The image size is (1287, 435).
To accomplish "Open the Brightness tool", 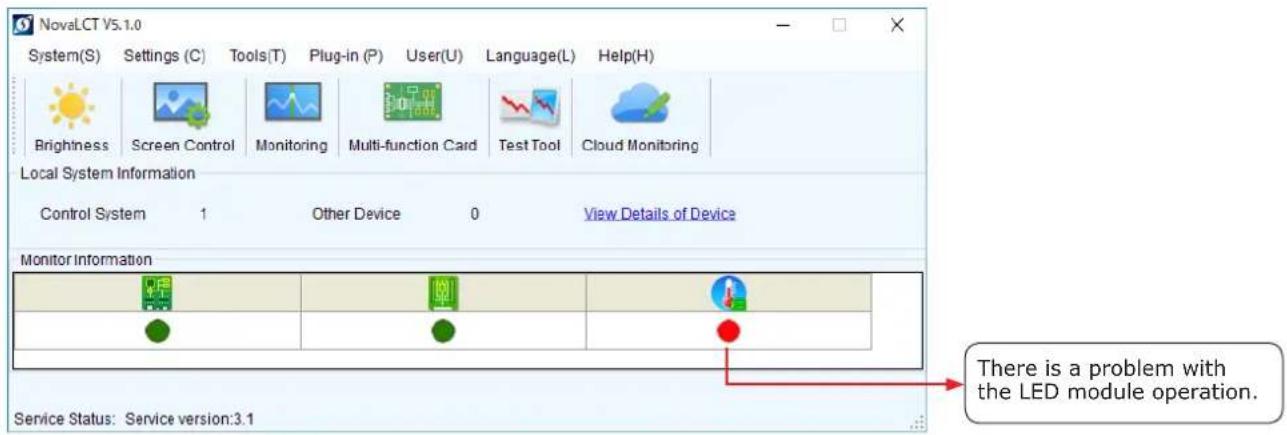I will click(x=71, y=118).
